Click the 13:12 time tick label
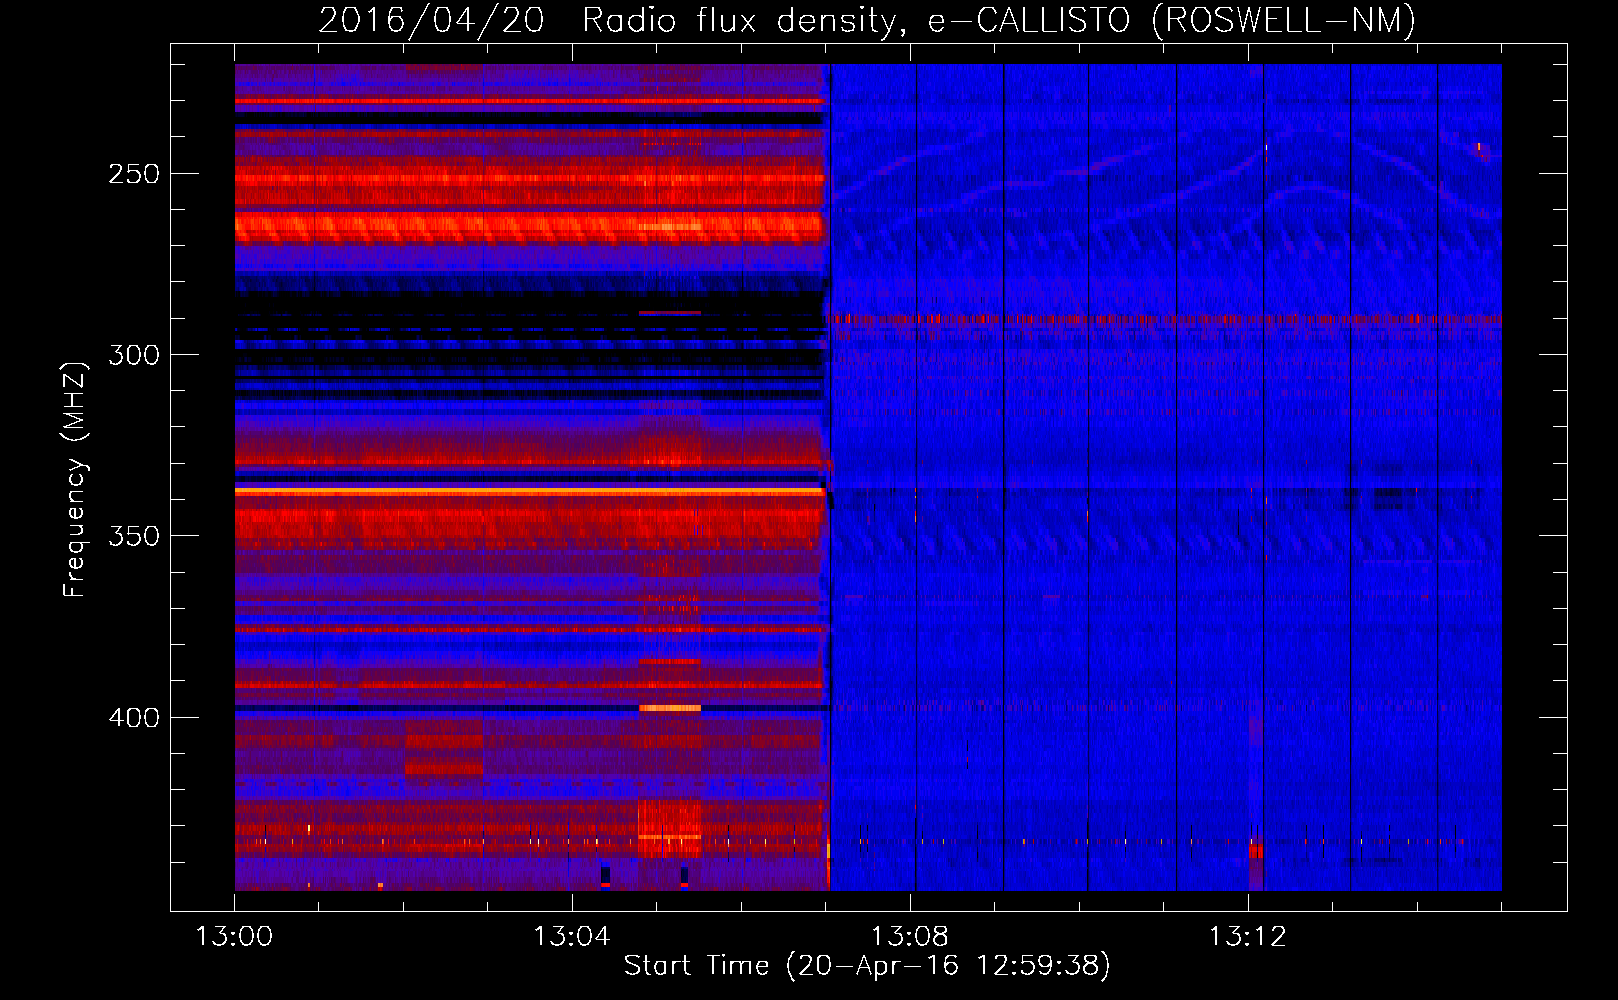 point(1248,937)
